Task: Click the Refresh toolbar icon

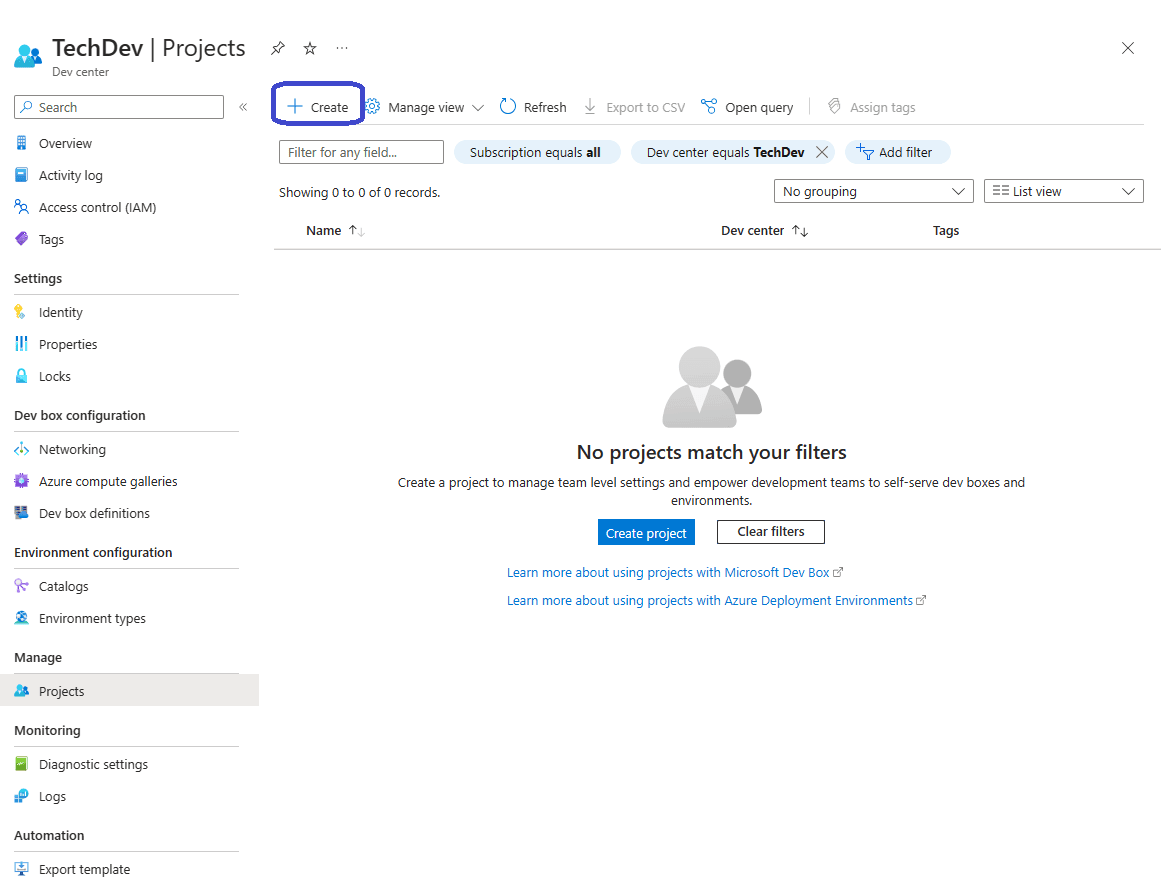Action: pos(533,107)
